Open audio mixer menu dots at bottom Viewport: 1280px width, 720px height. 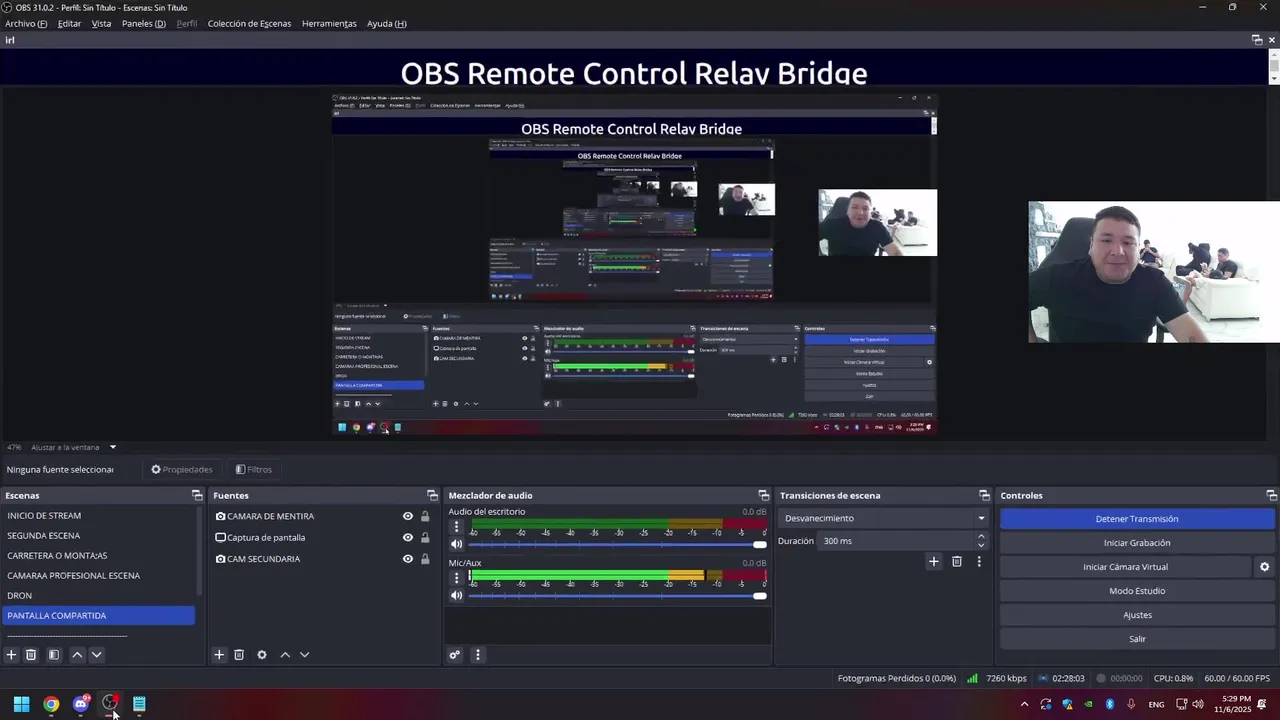(x=477, y=655)
